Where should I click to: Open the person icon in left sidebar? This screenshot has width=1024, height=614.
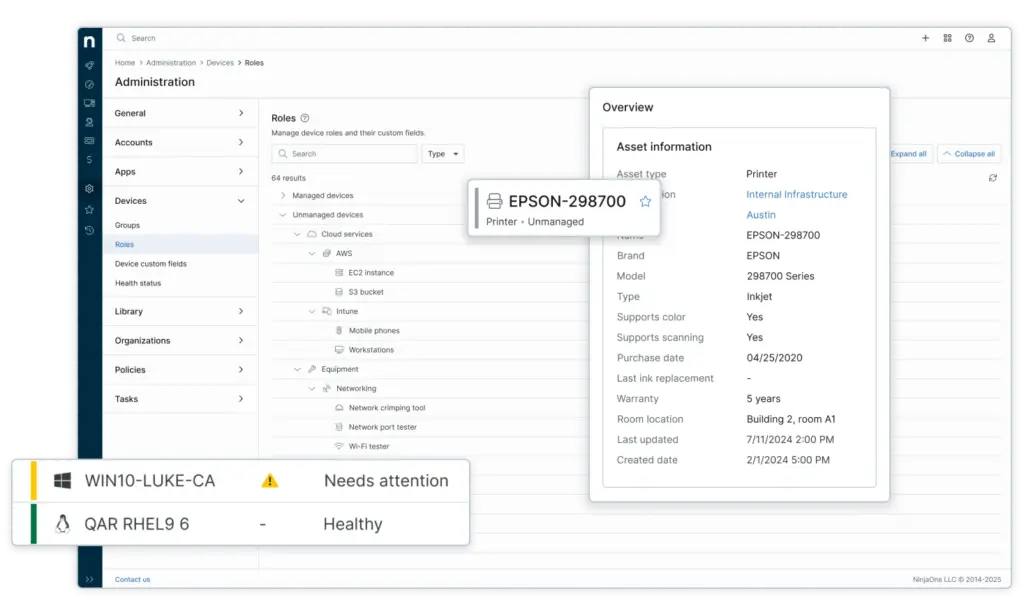(x=89, y=122)
